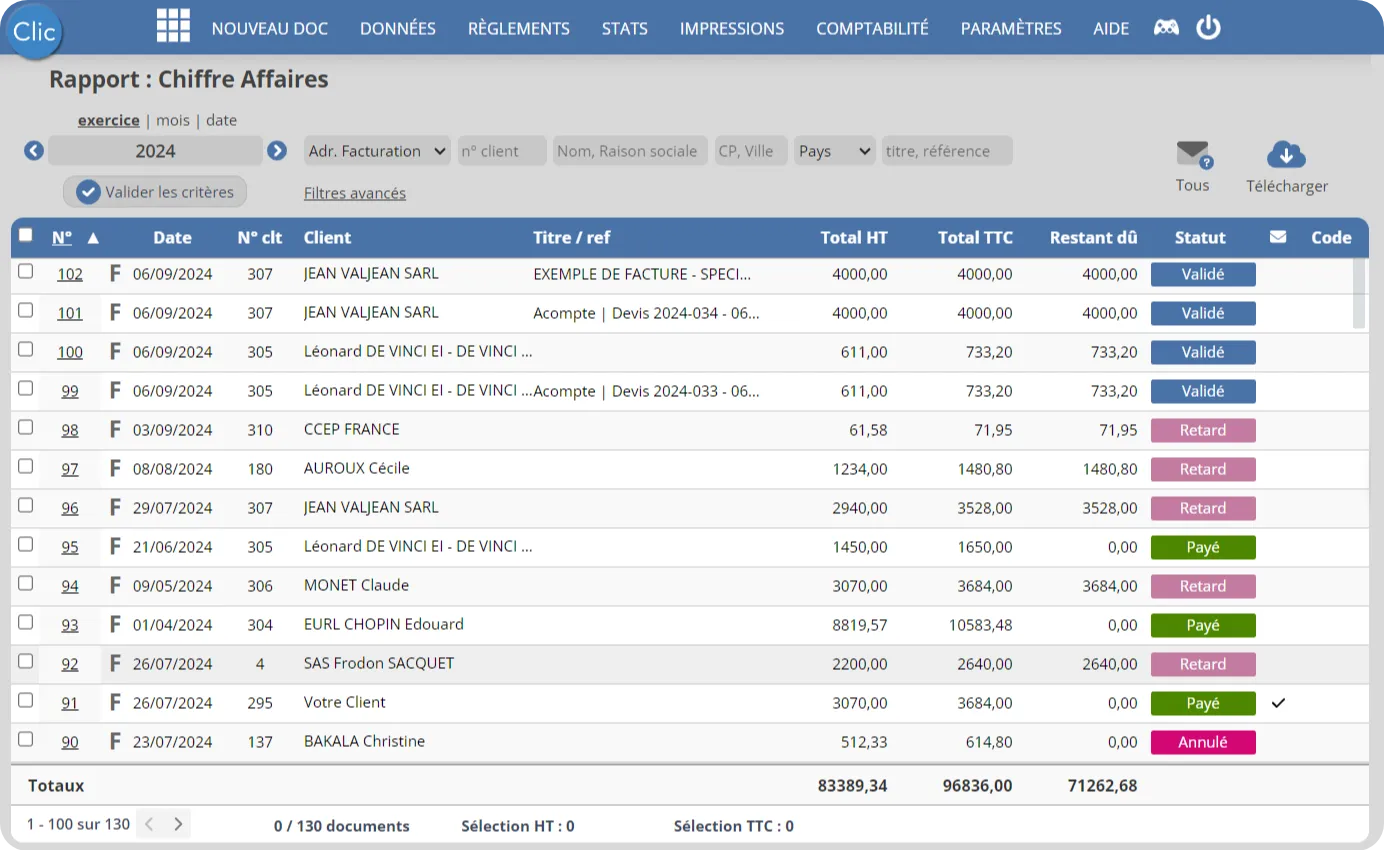Open the Filtres avancés link
Screen dimensions: 1384x851
pos(355,193)
